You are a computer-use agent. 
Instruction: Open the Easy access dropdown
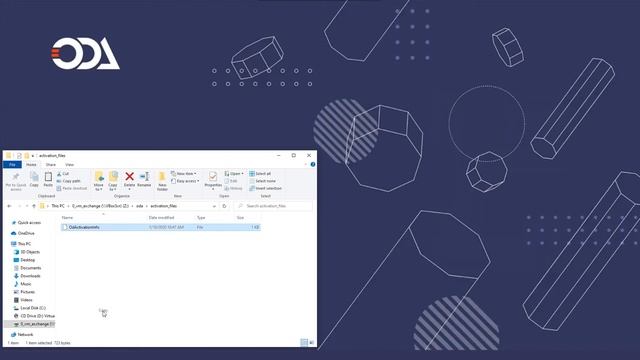point(185,181)
